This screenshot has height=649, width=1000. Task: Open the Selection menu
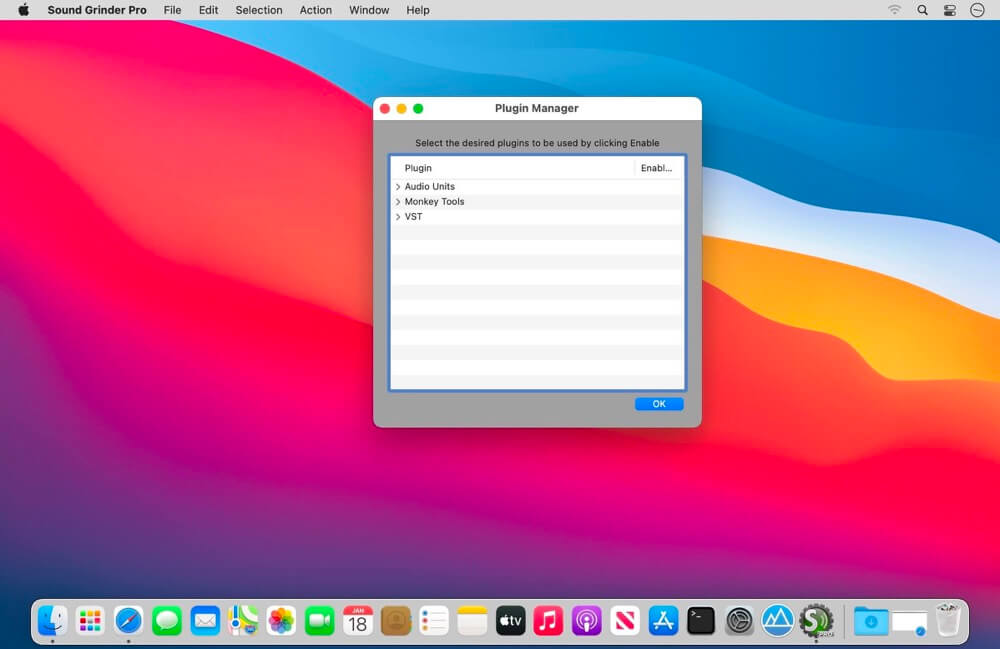point(258,10)
